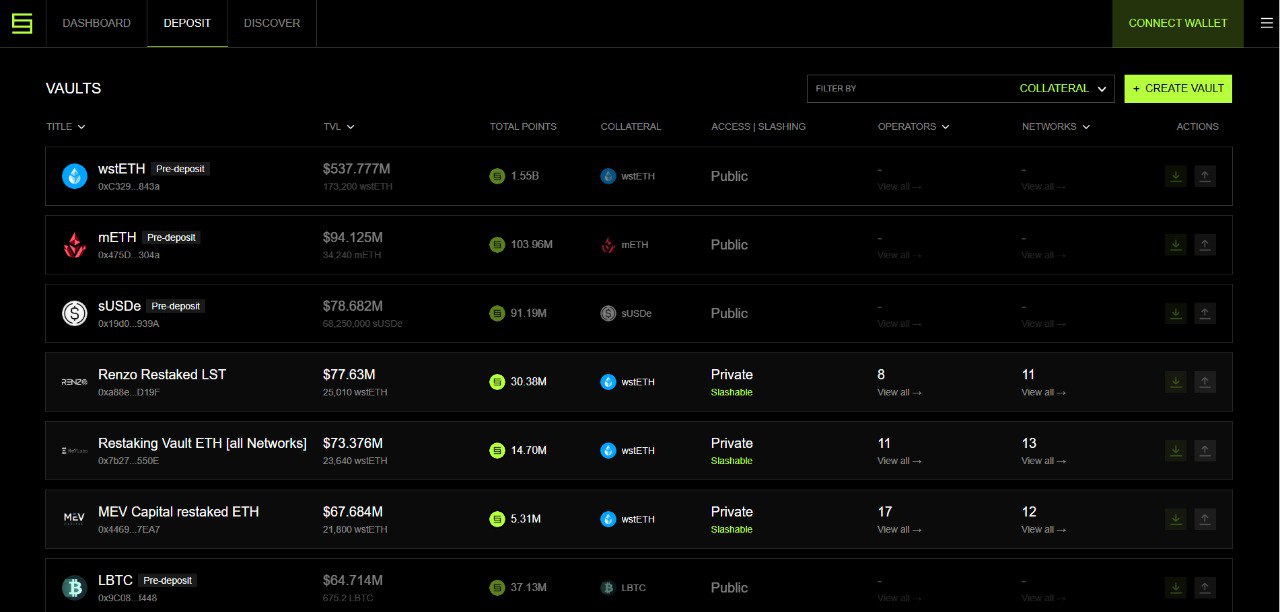This screenshot has width=1280, height=612.
Task: Switch to the Discover tab
Action: coord(272,23)
